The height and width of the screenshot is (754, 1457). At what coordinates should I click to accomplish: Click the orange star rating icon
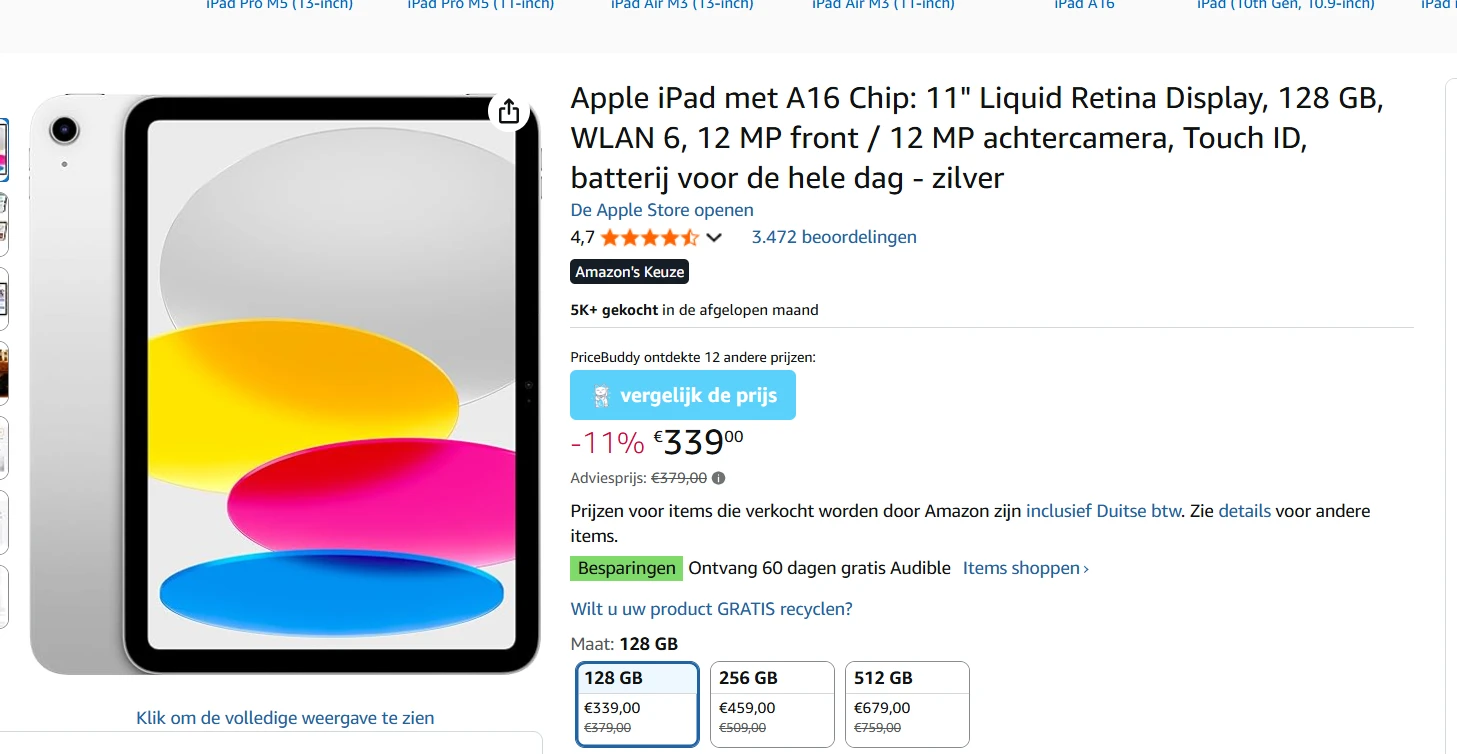pyautogui.click(x=648, y=237)
